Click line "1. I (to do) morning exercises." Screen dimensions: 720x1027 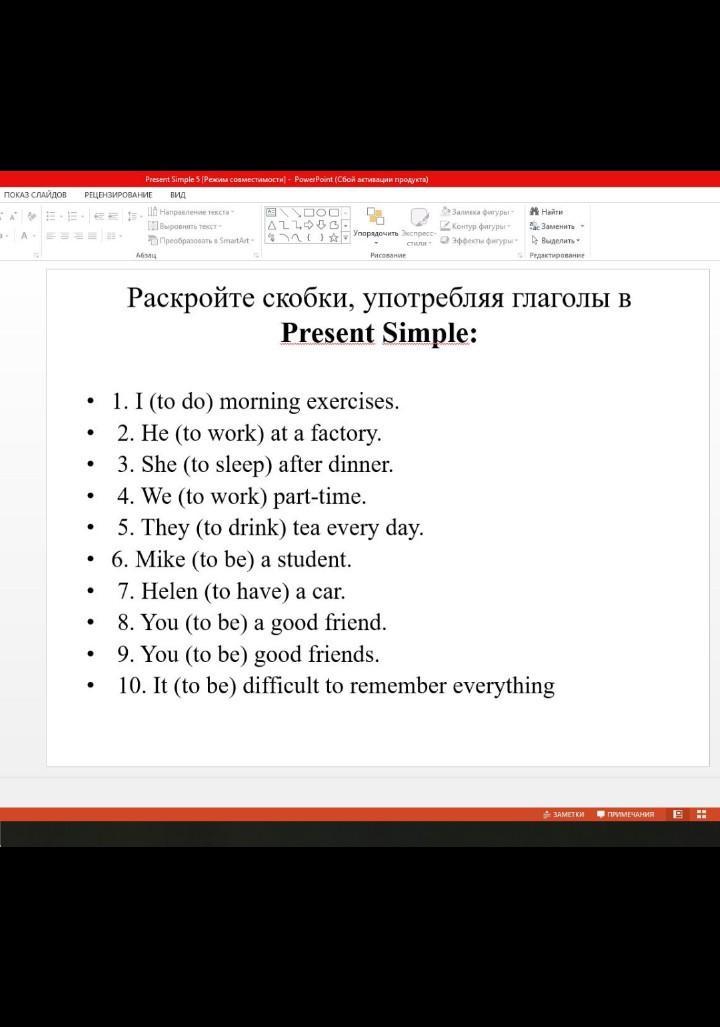click(255, 401)
